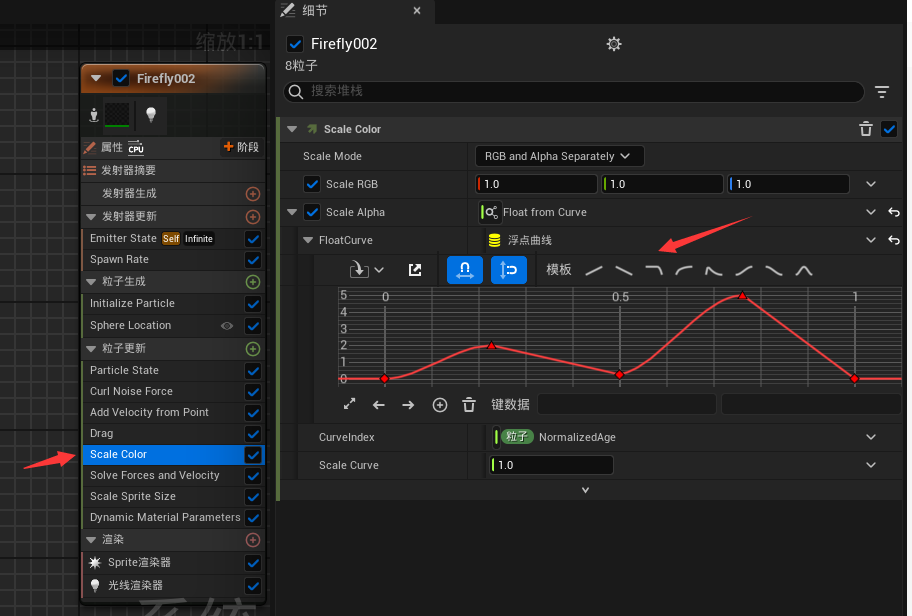Add a renderer via 渲染 plus icon
Screen dimensions: 912x616
(252, 540)
